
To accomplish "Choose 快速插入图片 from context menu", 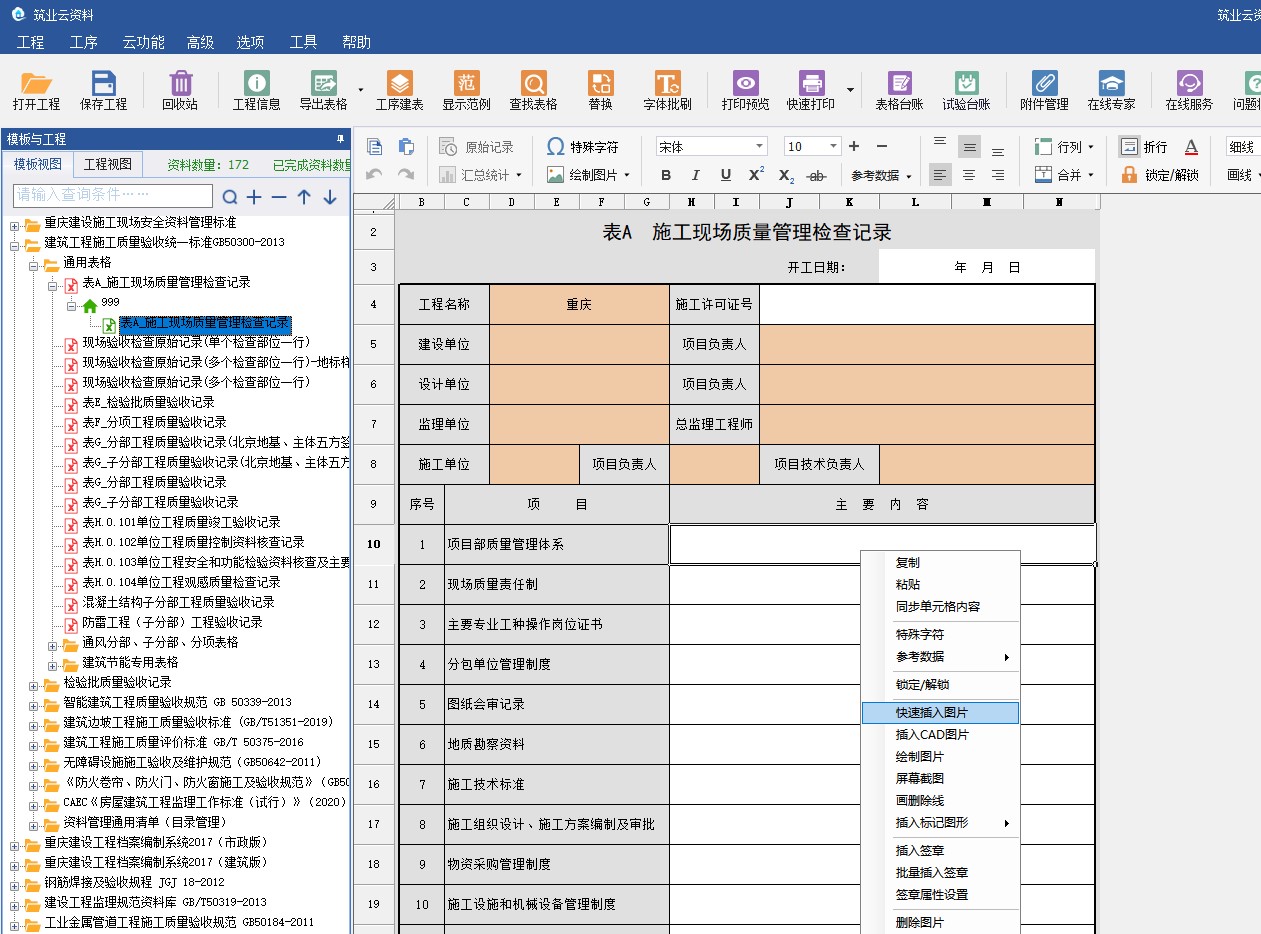I will [940, 713].
